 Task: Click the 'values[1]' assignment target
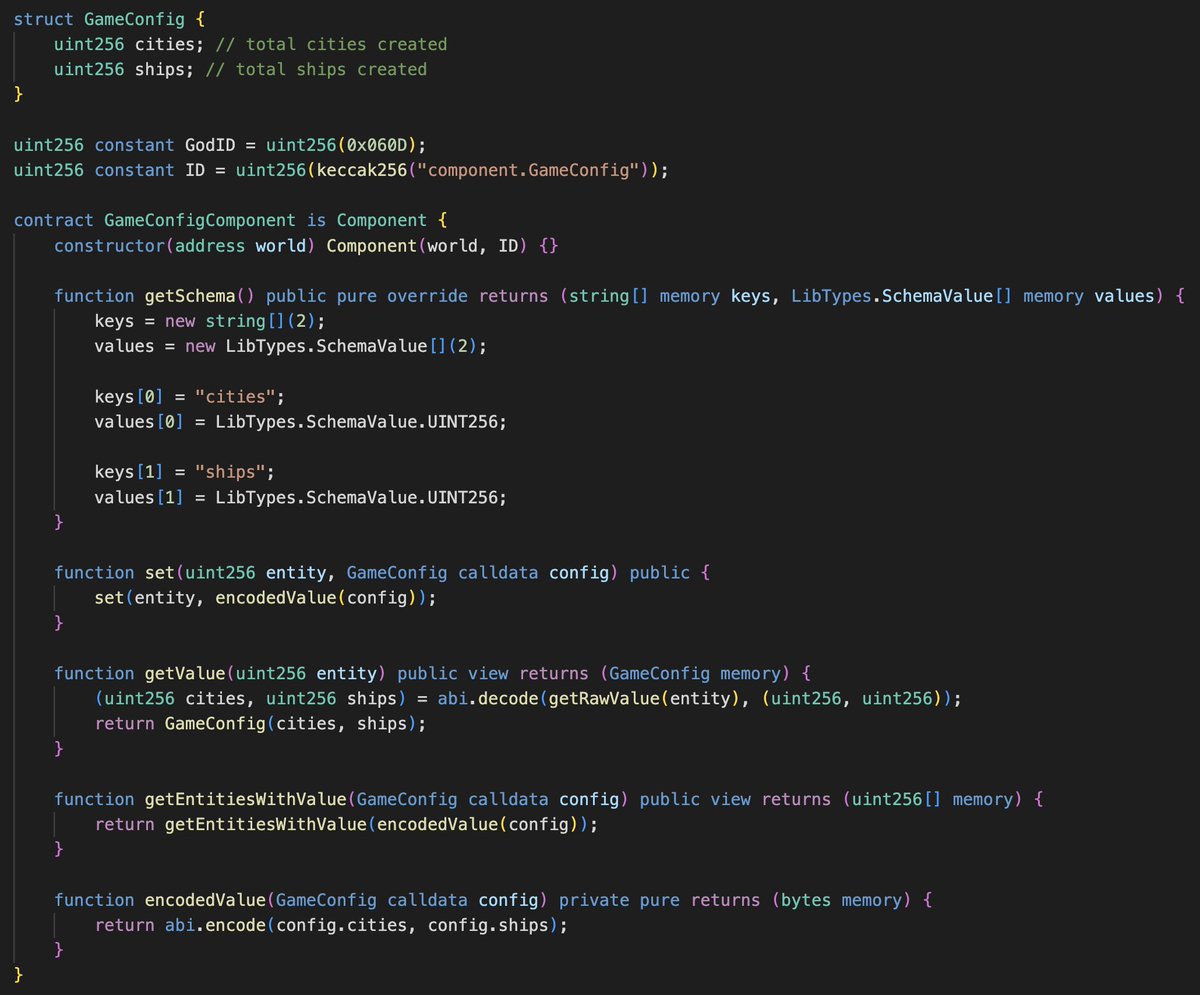(x=140, y=497)
